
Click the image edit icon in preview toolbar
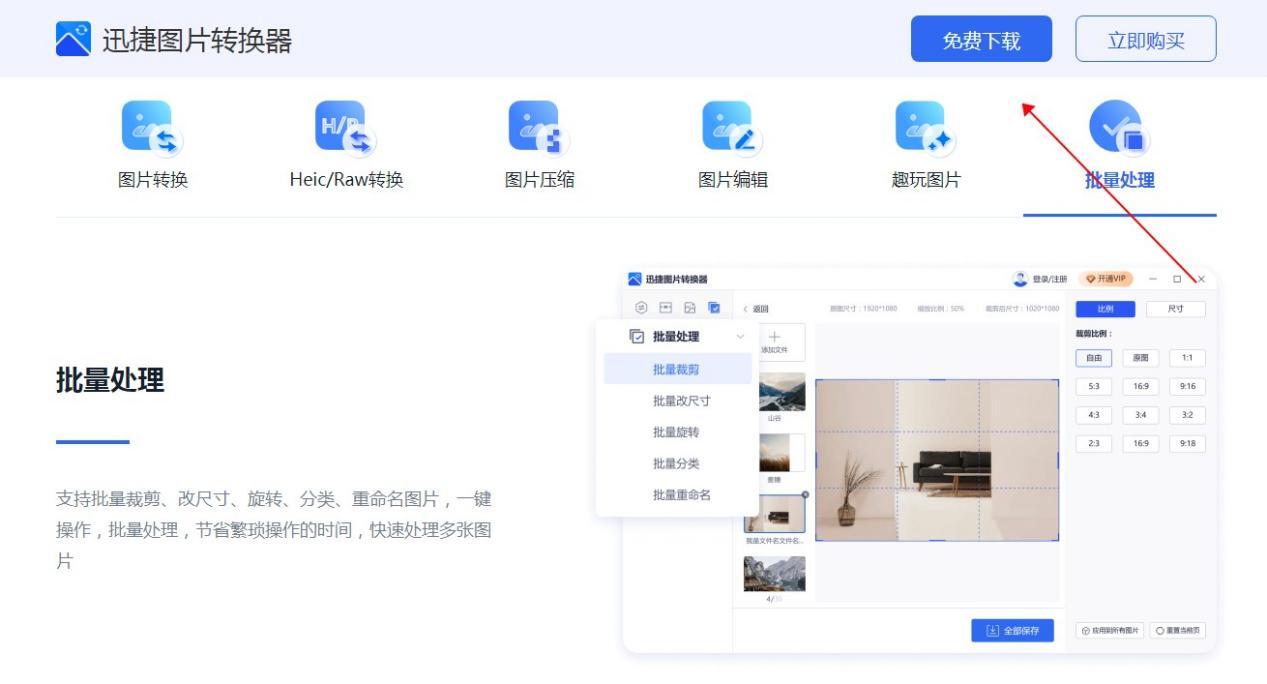tap(690, 308)
